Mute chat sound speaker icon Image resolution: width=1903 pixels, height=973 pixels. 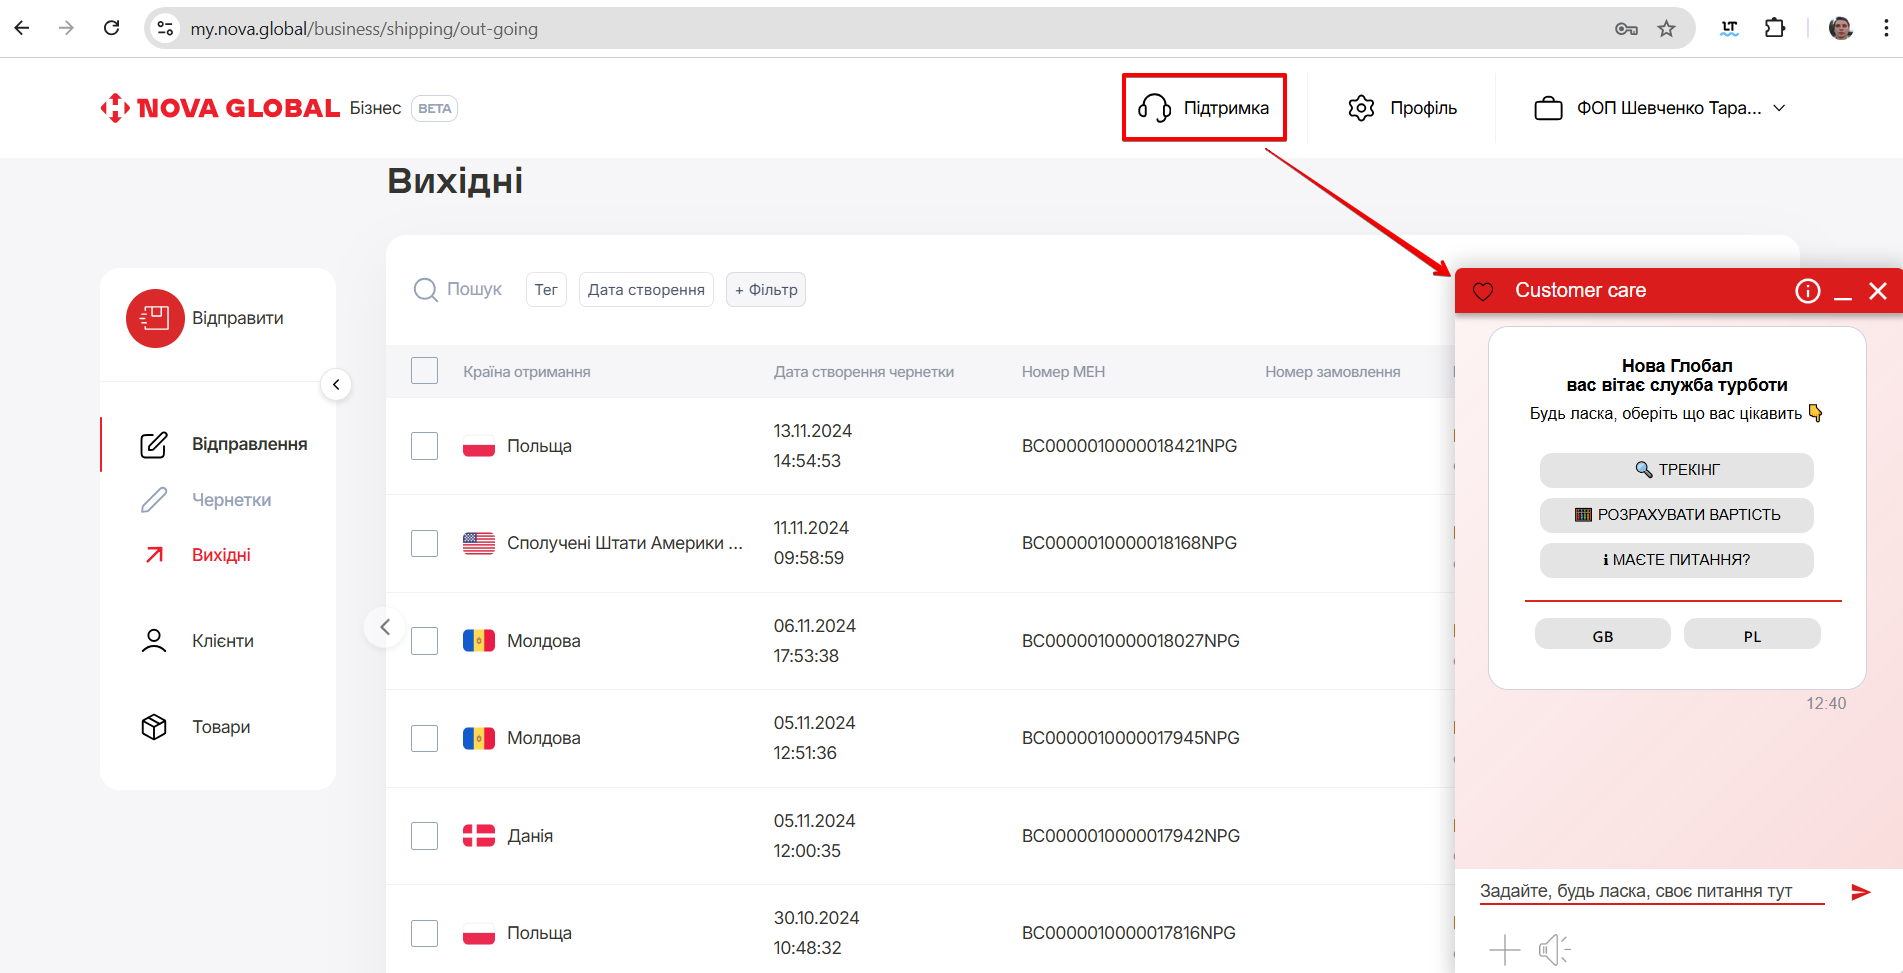point(1553,949)
